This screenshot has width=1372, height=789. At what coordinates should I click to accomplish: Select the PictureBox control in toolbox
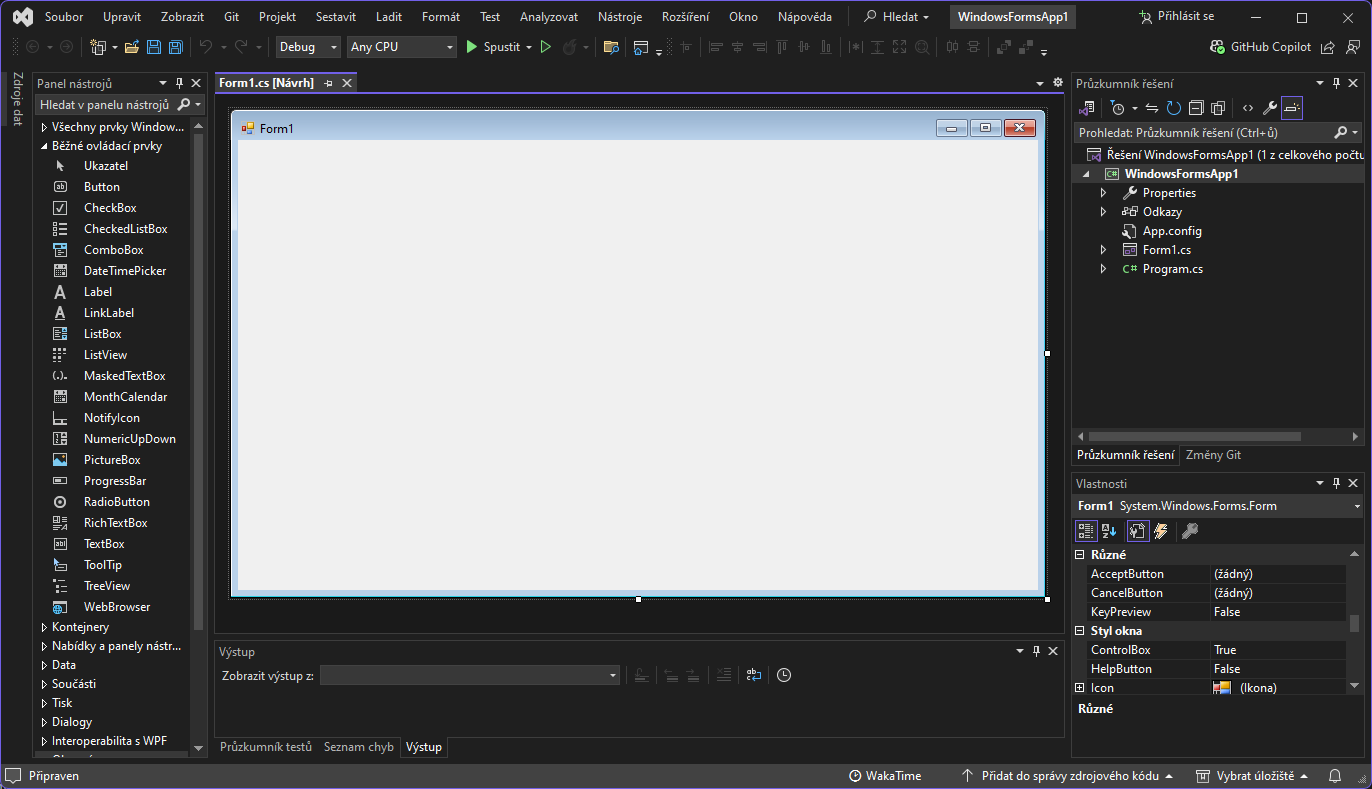click(x=112, y=460)
